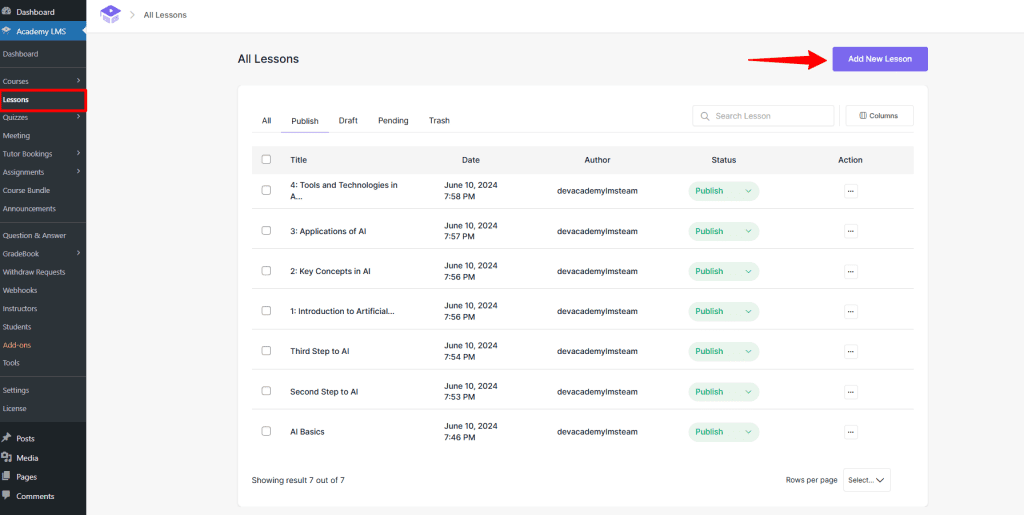Image resolution: width=1024 pixels, height=515 pixels.
Task: Open action menu for 3: Applications of AI
Action: pos(850,231)
